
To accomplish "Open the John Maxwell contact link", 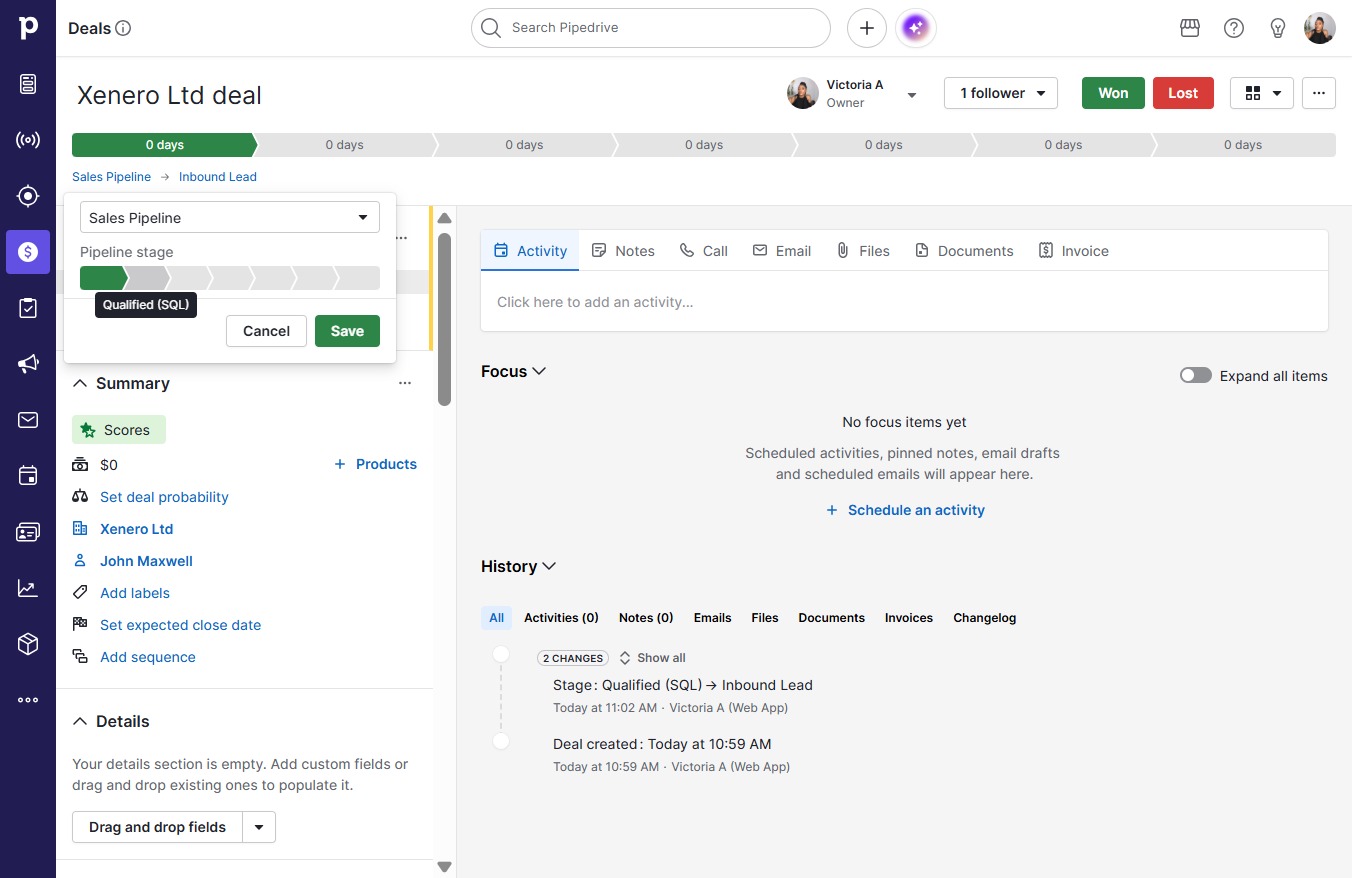I will [x=146, y=561].
